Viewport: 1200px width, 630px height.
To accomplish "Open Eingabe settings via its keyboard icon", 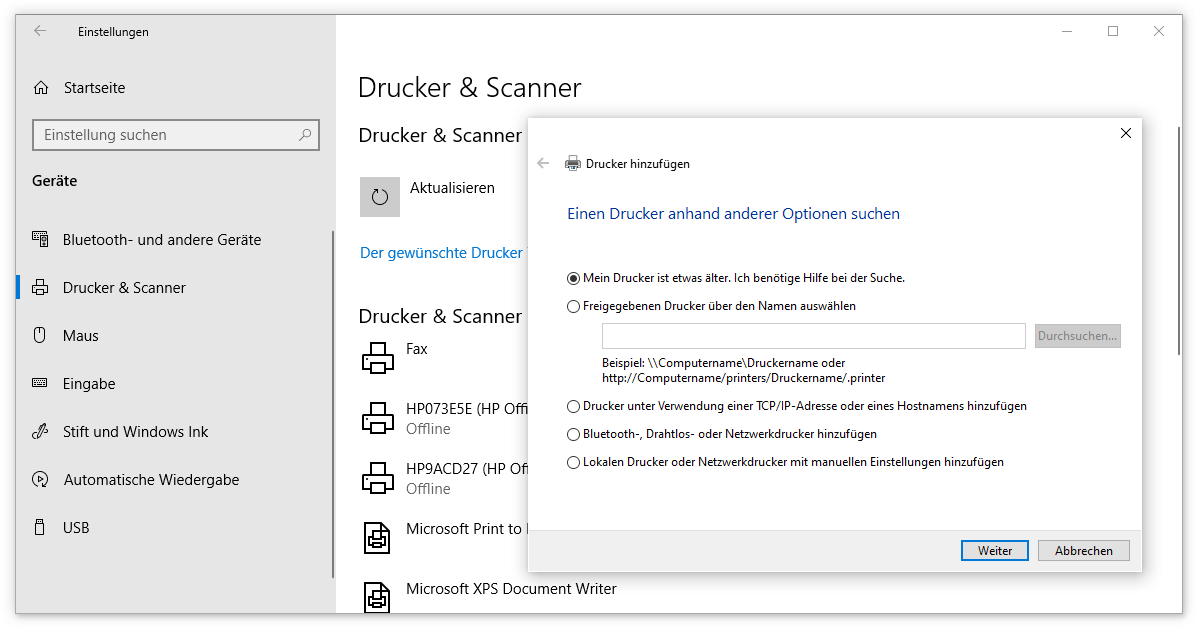I will pyautogui.click(x=41, y=383).
